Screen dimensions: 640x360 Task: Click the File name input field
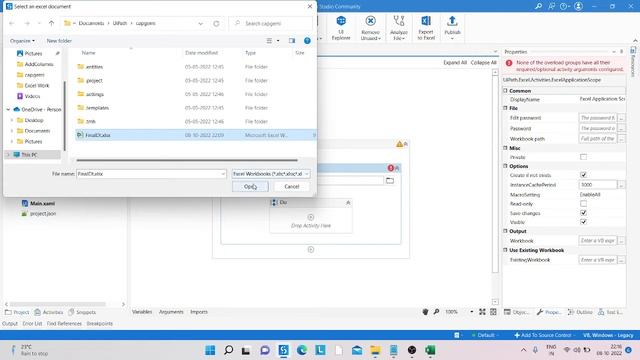click(x=151, y=174)
